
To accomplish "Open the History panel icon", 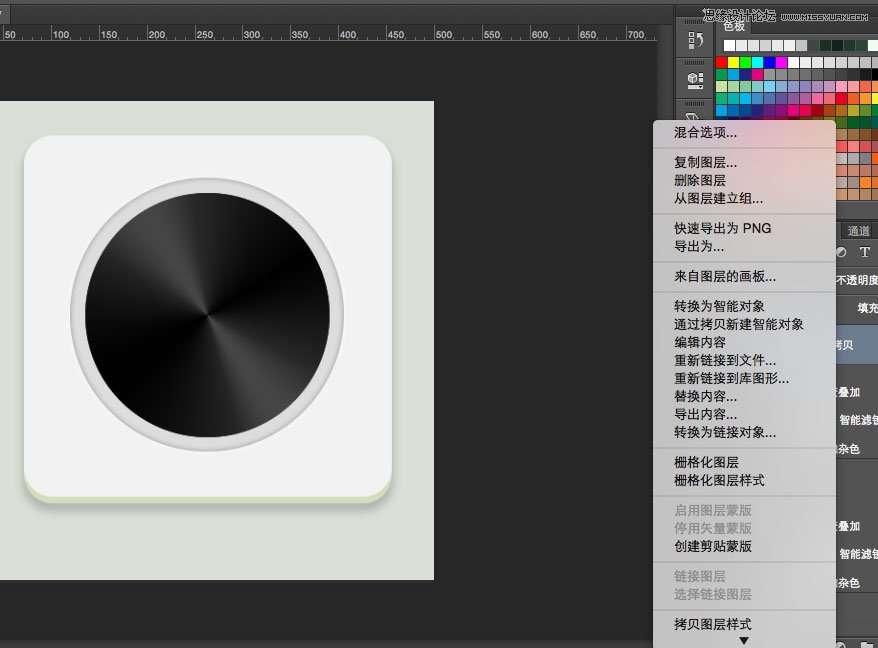I will coord(695,40).
